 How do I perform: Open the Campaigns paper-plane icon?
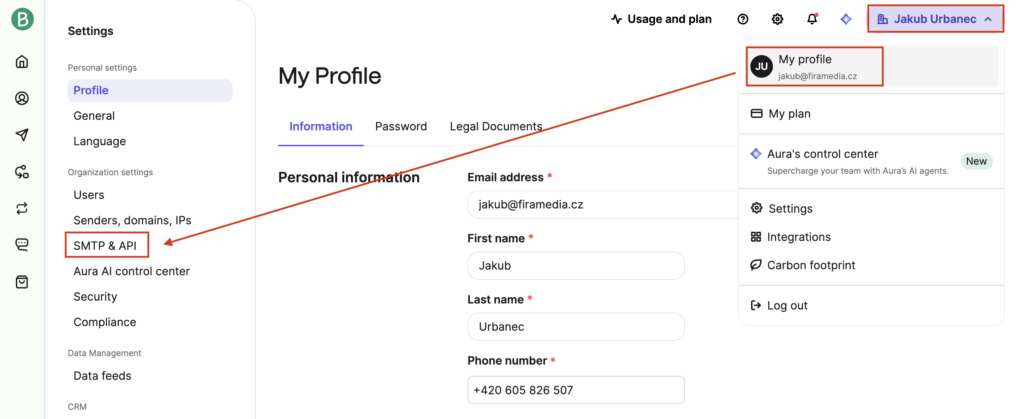point(22,135)
